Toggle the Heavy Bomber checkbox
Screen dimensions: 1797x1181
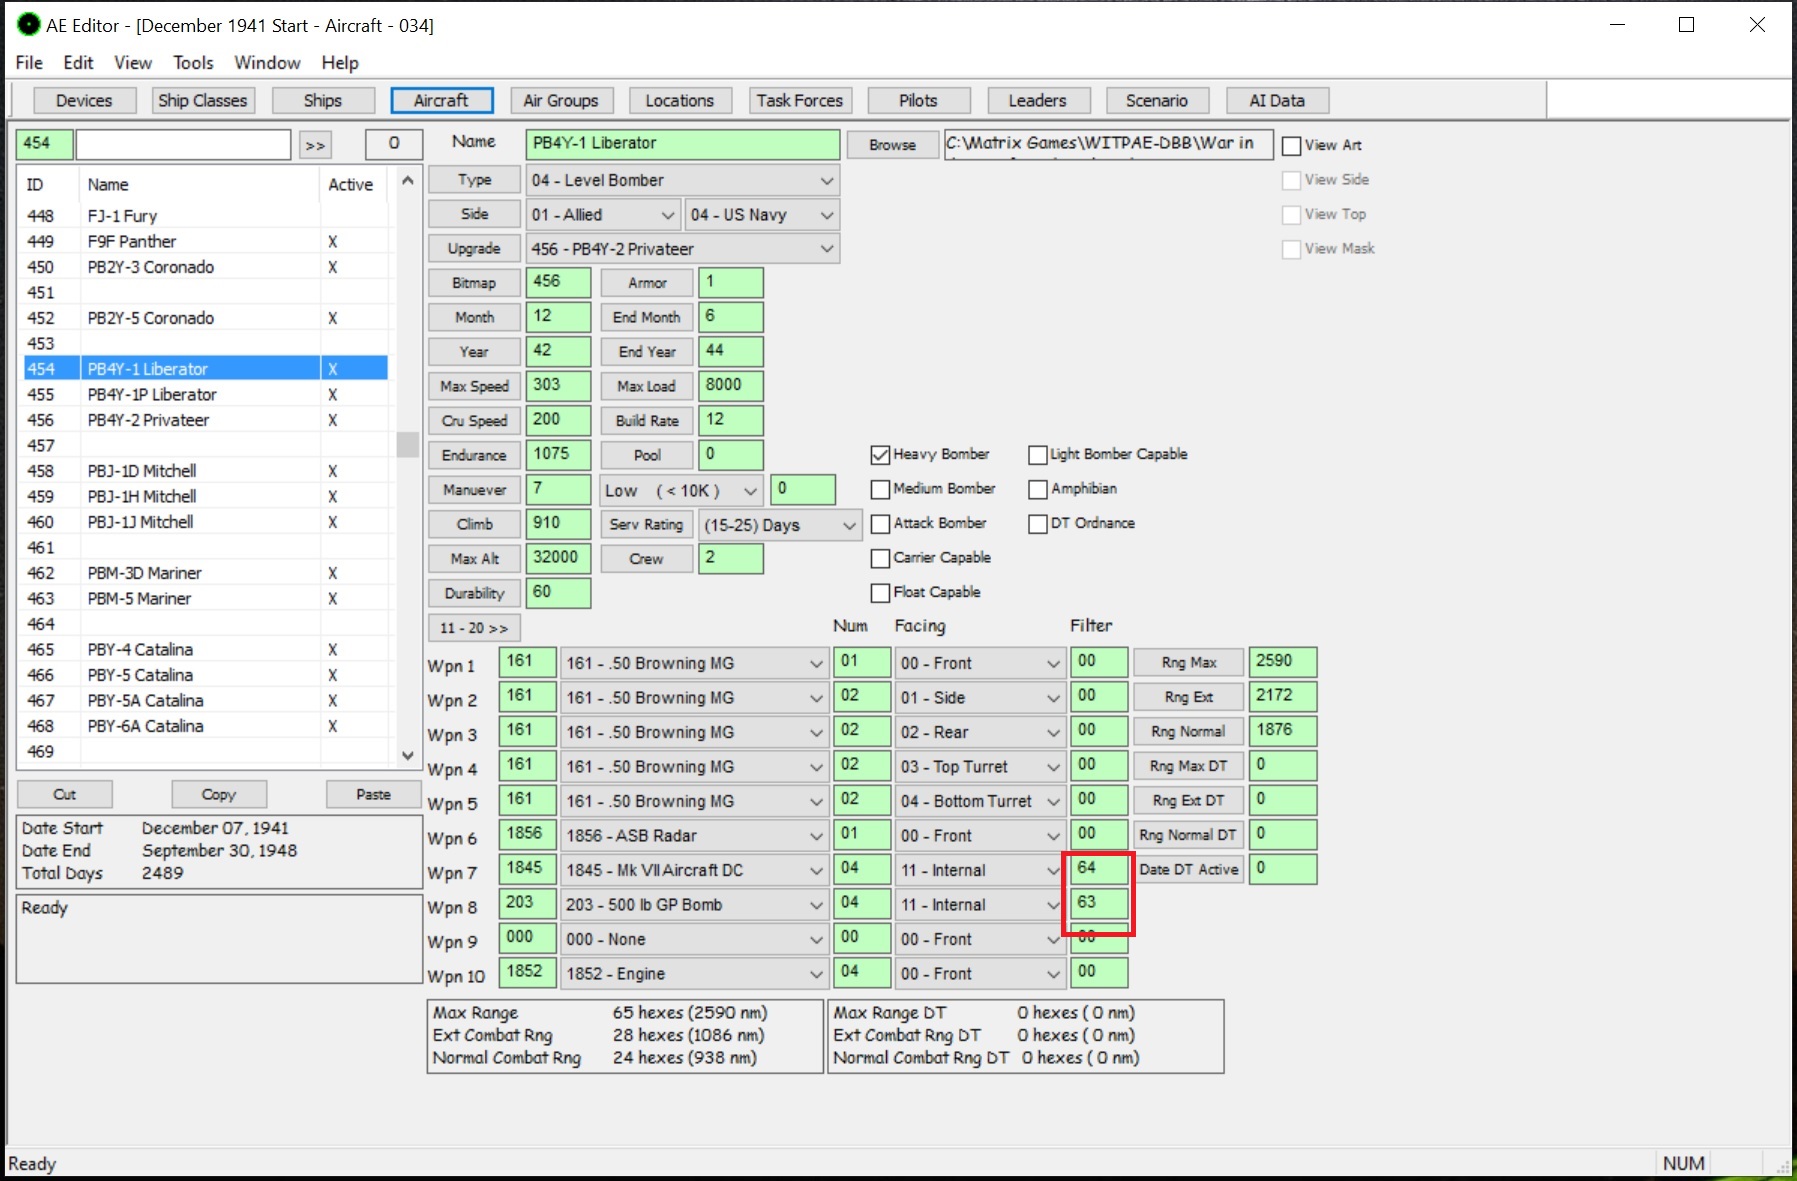[x=880, y=455]
